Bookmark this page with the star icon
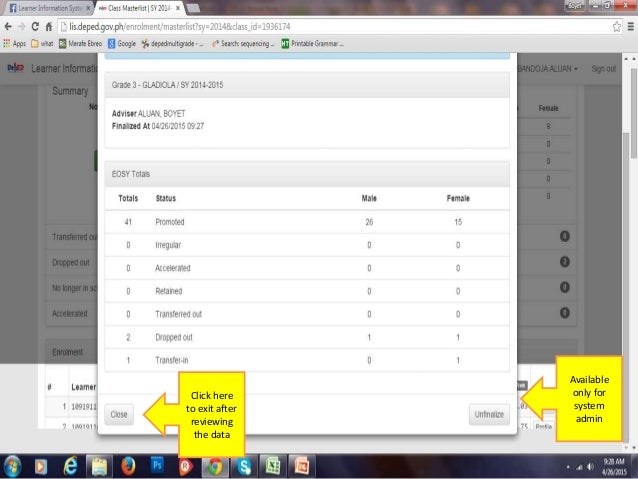The image size is (638, 479). [x=616, y=27]
